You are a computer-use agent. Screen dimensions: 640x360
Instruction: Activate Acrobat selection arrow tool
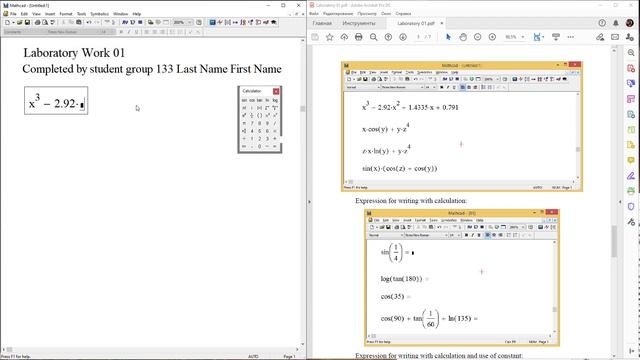click(x=448, y=37)
